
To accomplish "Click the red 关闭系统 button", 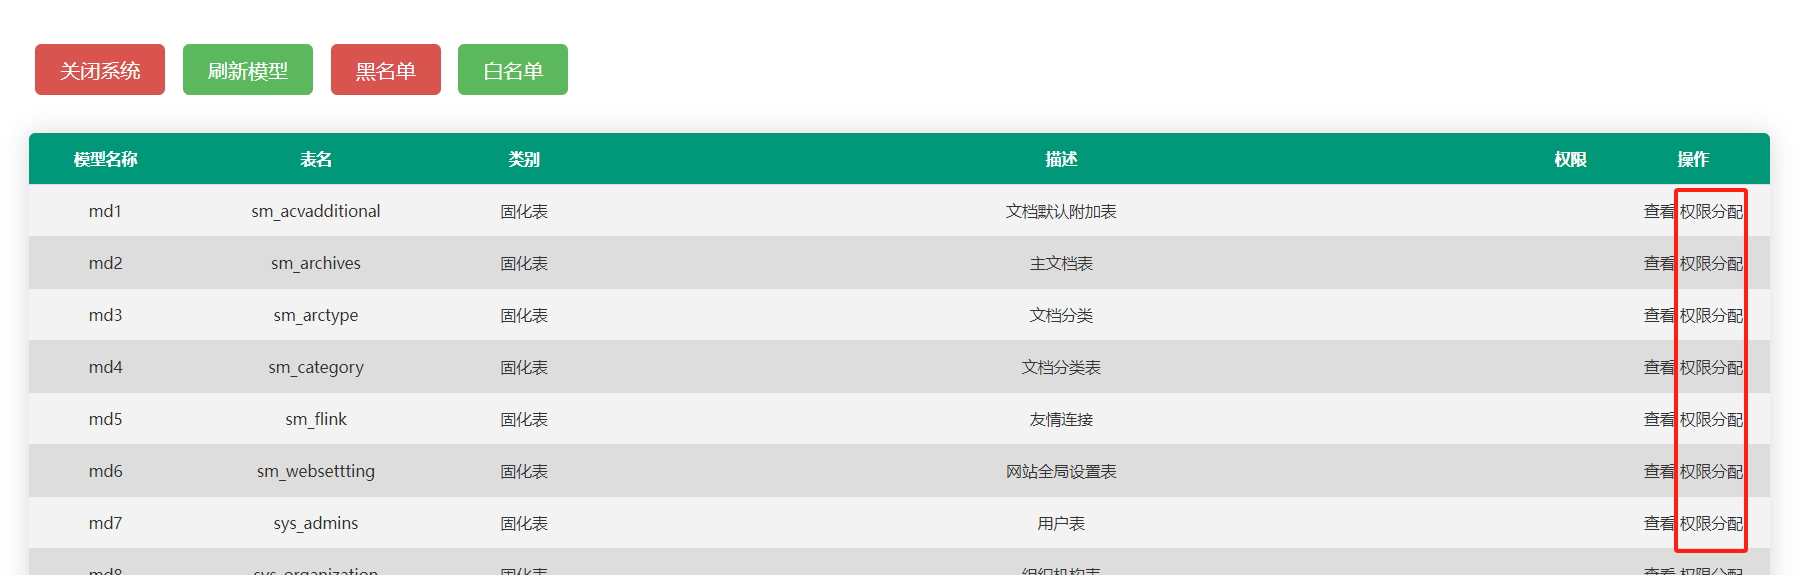I will point(99,70).
